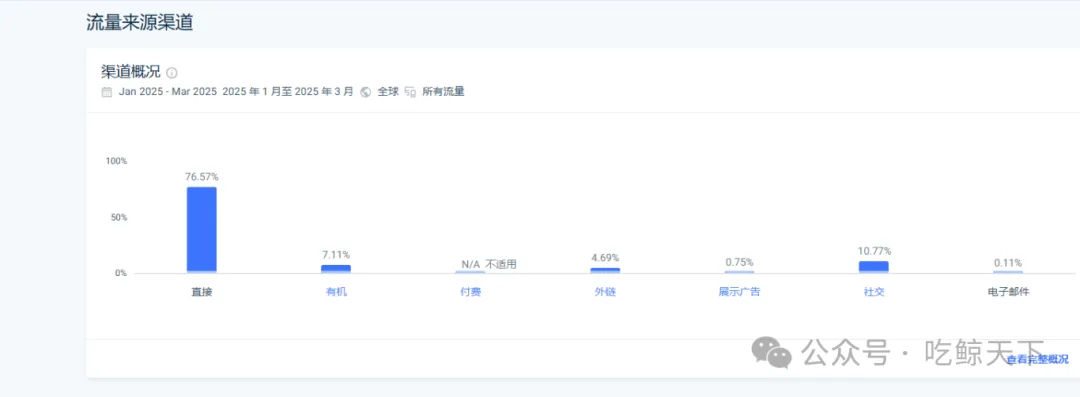Click the 4.69% referral traffic bar
Viewport: 1080px width, 397px height.
pyautogui.click(x=605, y=270)
